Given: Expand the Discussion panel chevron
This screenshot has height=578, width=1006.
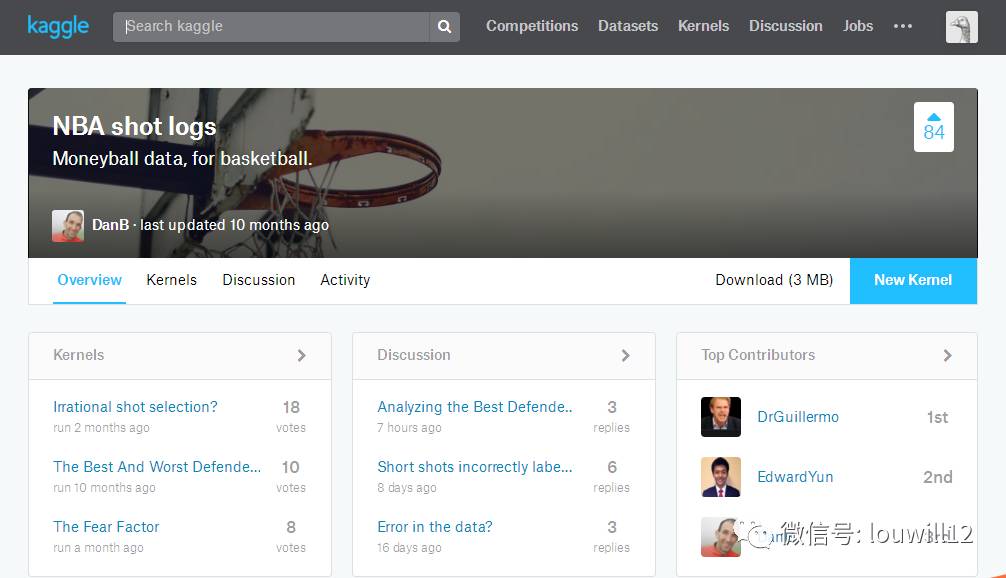Looking at the screenshot, I should coord(626,355).
